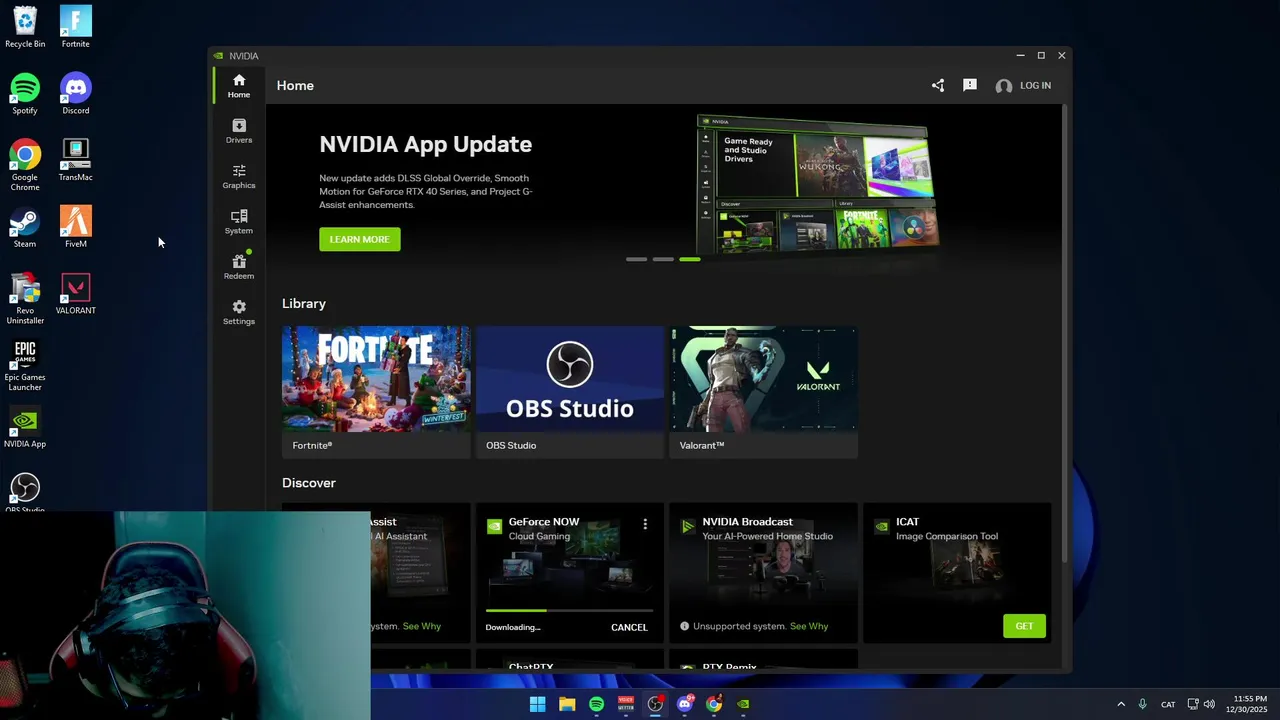Click the NVIDIA Broadcast card logo icon
The image size is (1280, 720).
coord(688,526)
